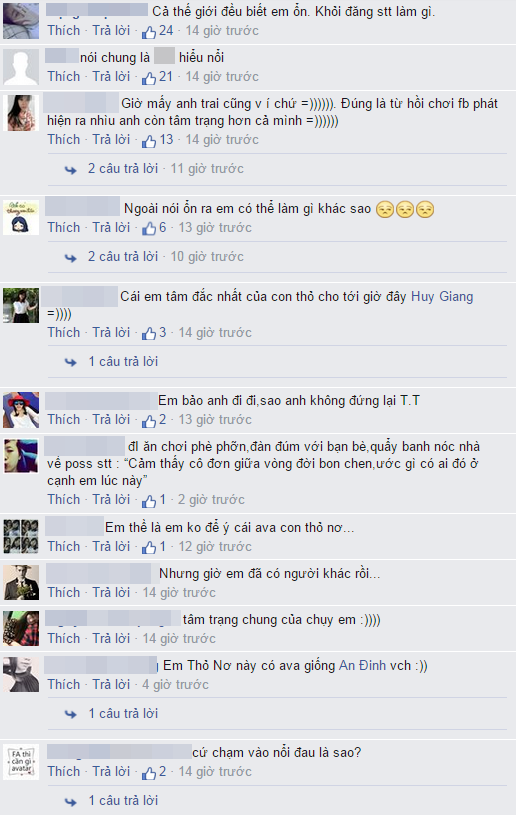Click the thumbs-up icon on 'cứ chạm vào nỗi đau' comment
This screenshot has width=516, height=815.
(x=149, y=772)
